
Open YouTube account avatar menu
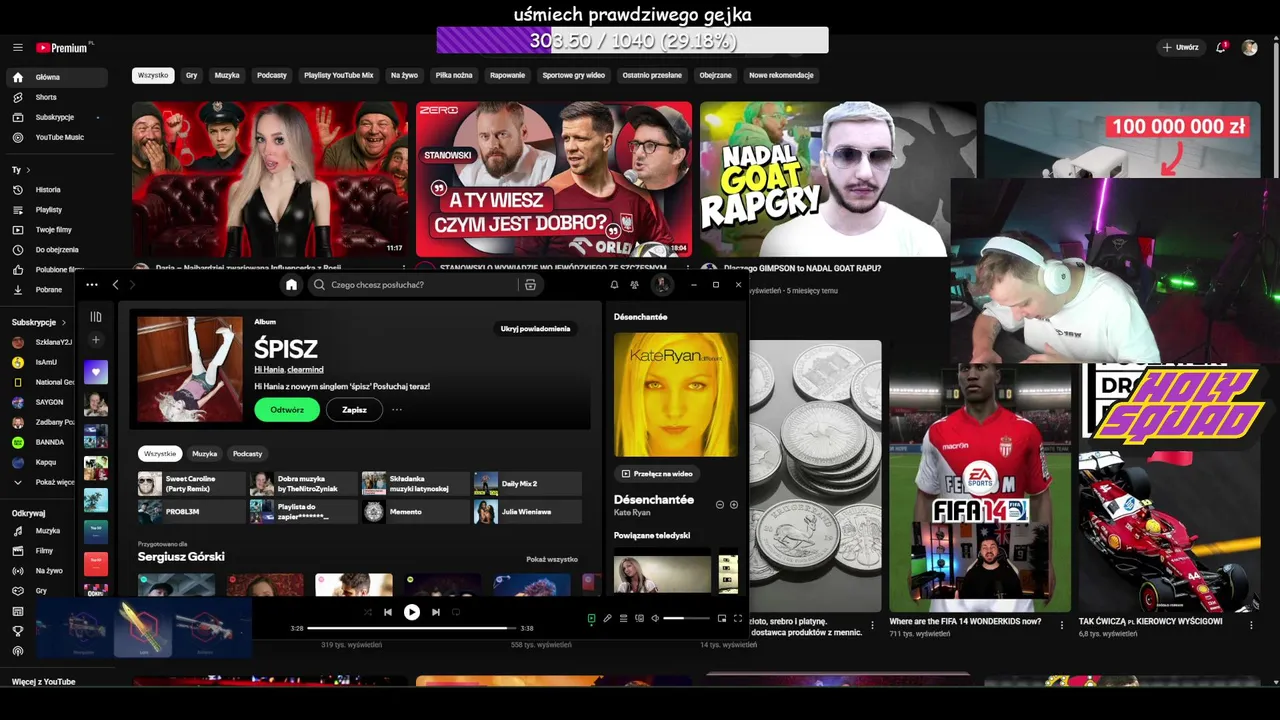(1249, 47)
